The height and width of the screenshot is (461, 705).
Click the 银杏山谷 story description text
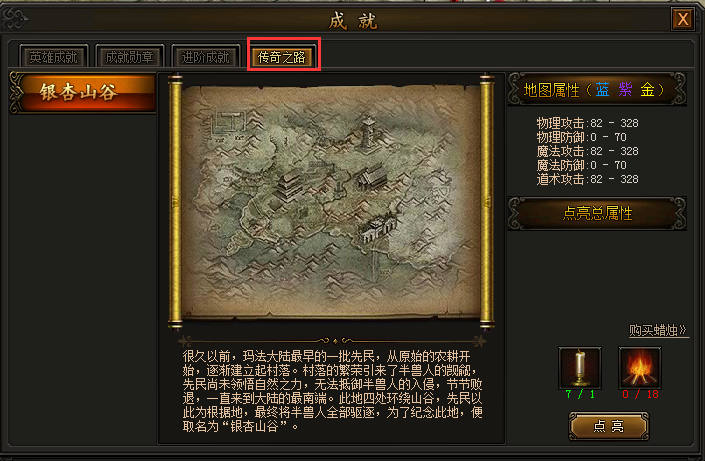(x=332, y=391)
